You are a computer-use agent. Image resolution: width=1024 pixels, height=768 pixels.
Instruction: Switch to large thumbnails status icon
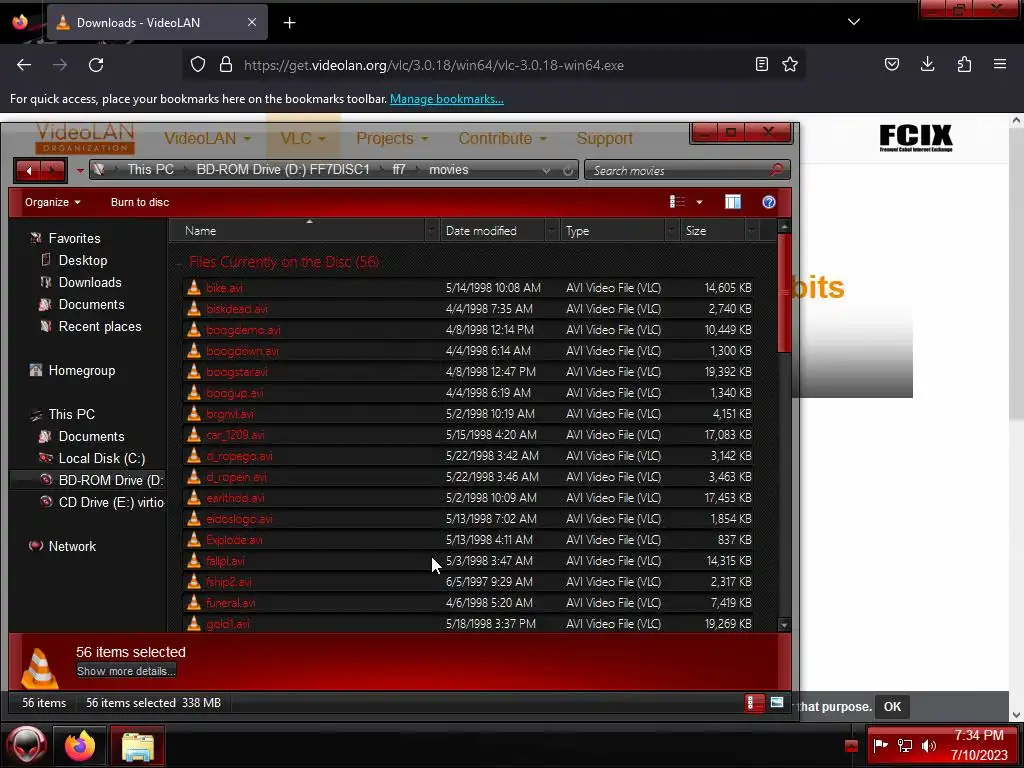[x=776, y=703]
